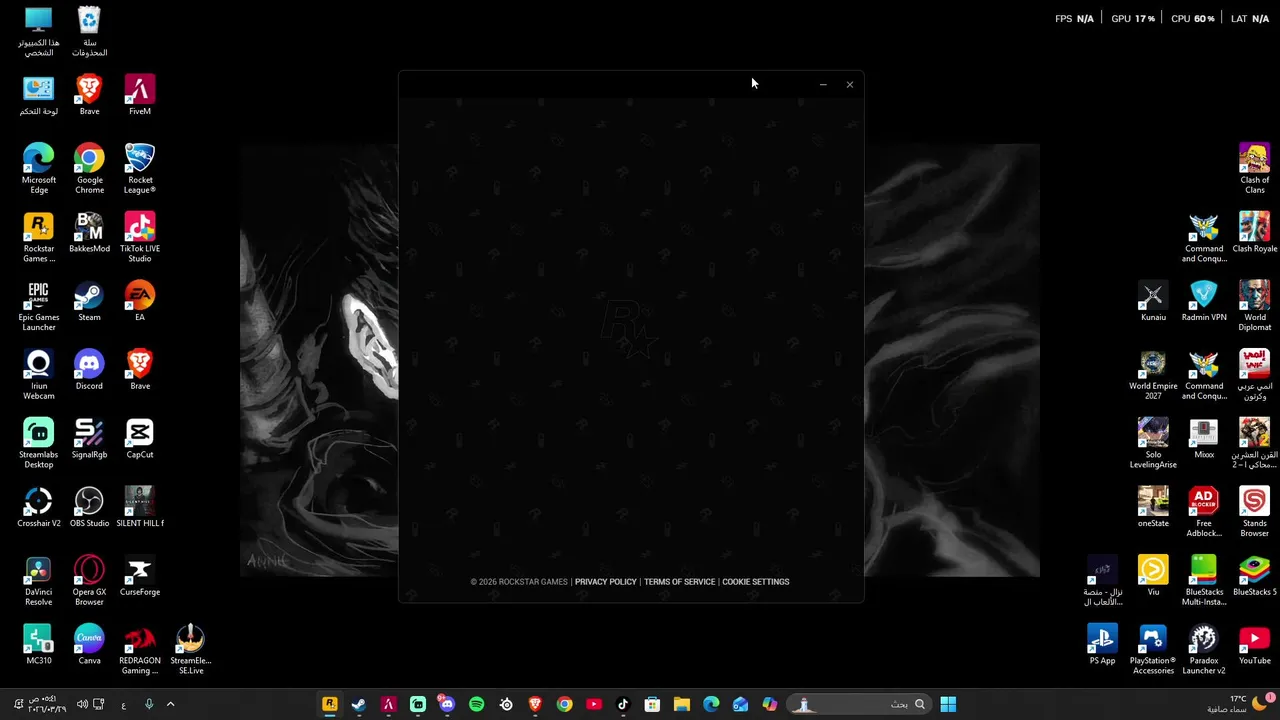Click Spotify in the taskbar

coord(476,704)
